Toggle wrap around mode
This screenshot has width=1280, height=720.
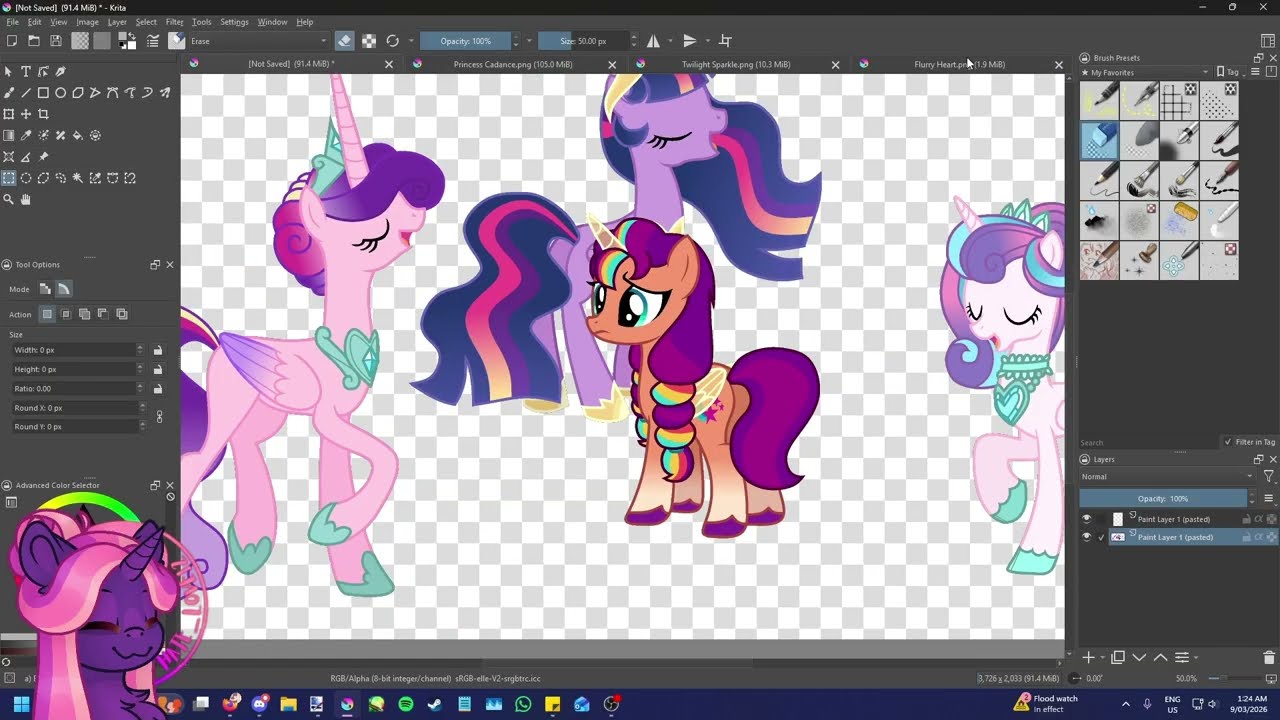pyautogui.click(x=726, y=41)
